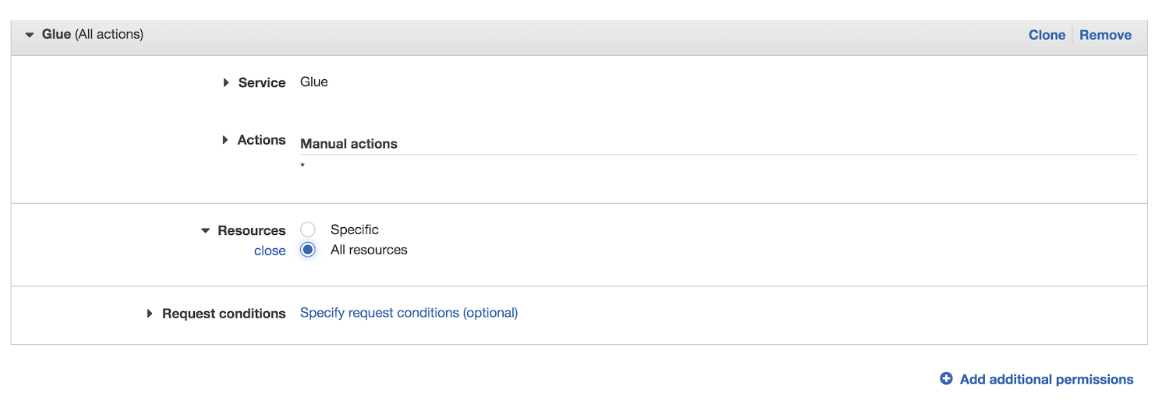Expand the Service section triangle
Viewport: 1164px width, 404px height.
[x=226, y=82]
